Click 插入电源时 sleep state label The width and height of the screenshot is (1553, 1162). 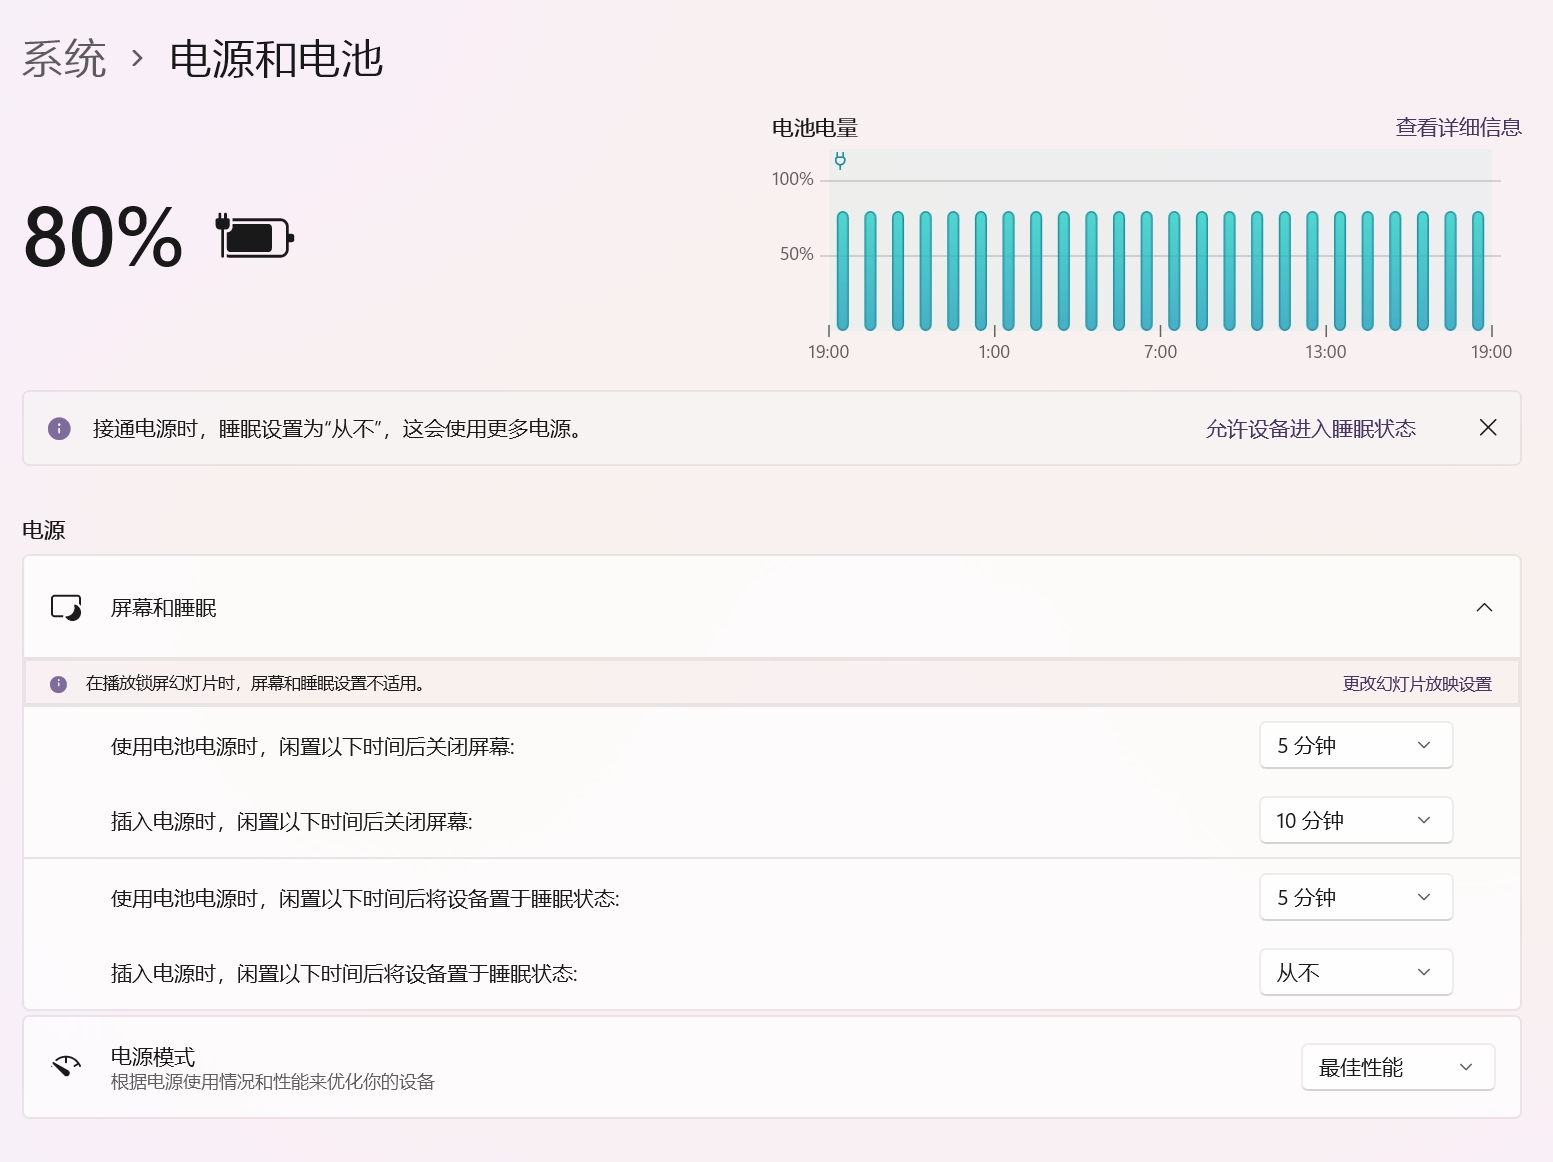(x=344, y=974)
